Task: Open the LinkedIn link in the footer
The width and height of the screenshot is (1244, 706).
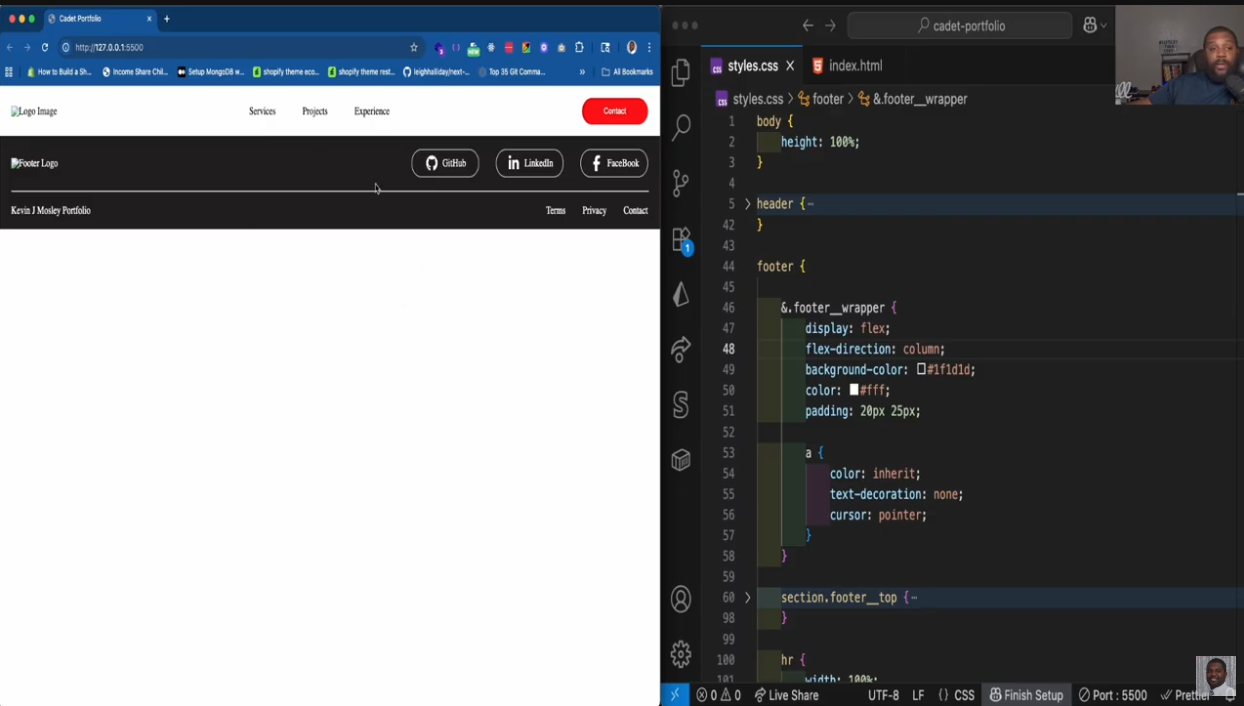Action: tap(529, 163)
